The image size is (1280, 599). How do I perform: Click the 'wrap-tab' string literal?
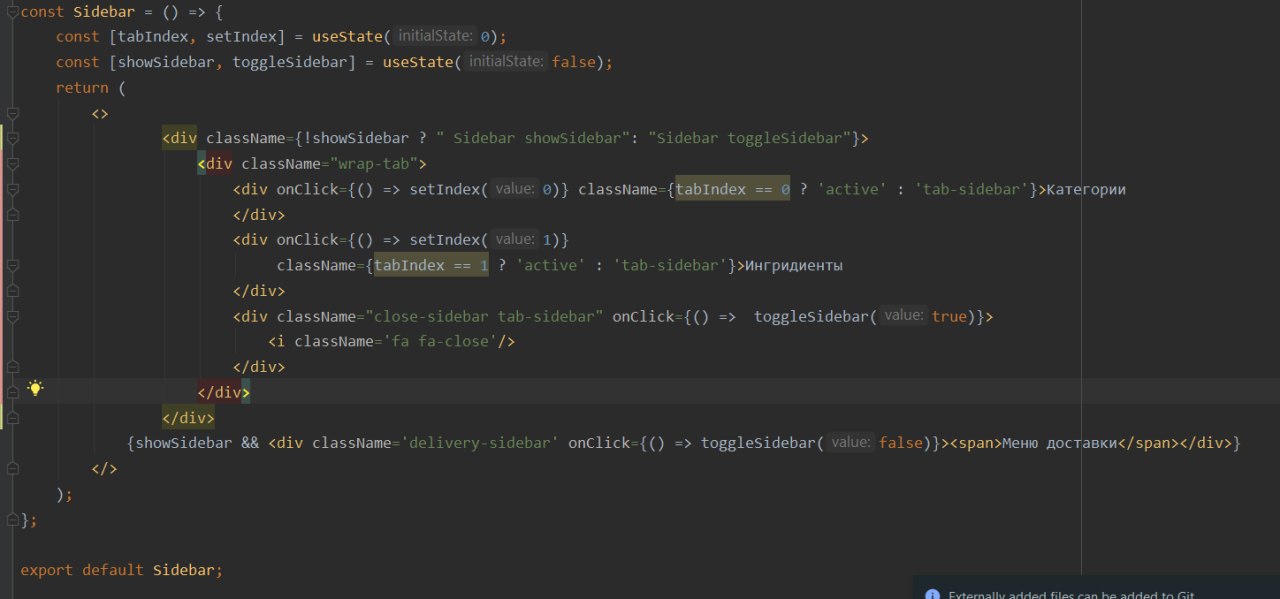coord(374,164)
